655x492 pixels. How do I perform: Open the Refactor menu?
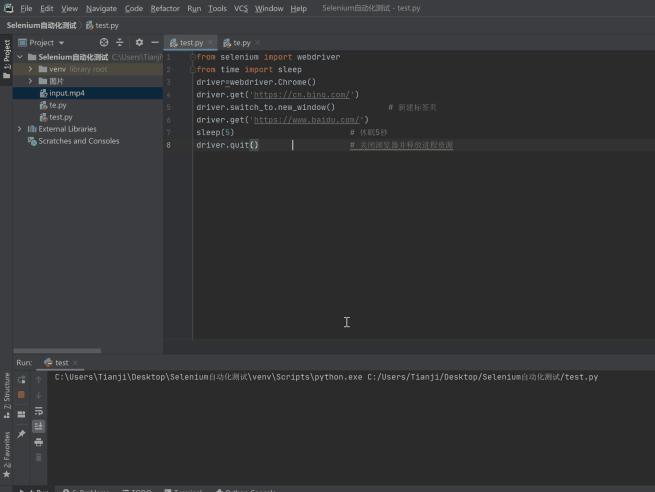165,8
